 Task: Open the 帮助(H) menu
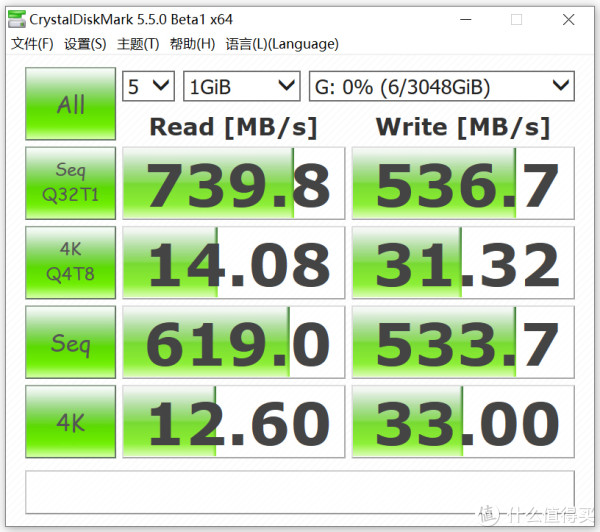click(192, 44)
